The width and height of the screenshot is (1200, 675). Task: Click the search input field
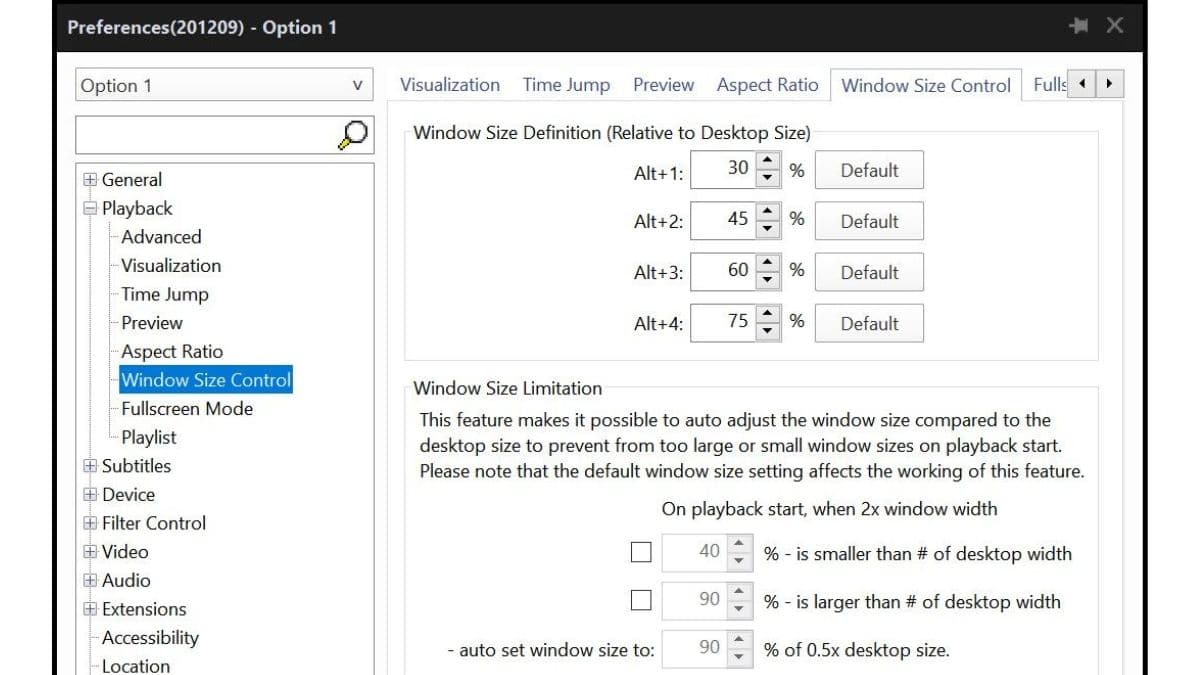pyautogui.click(x=200, y=135)
